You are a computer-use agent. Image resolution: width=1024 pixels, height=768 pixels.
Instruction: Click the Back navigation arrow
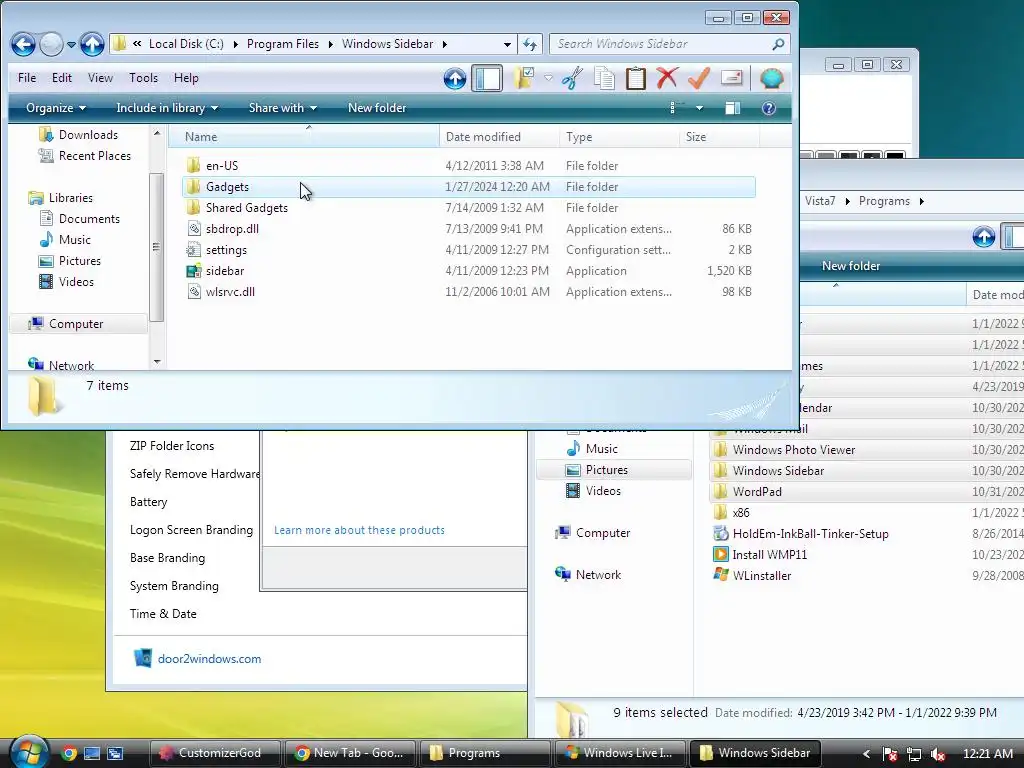click(24, 44)
